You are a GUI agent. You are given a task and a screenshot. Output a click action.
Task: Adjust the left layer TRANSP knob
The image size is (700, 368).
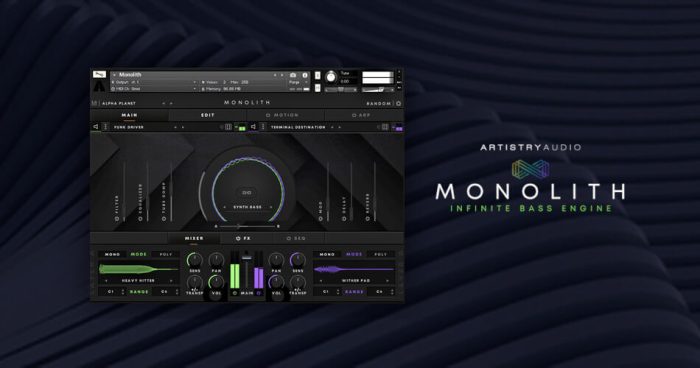tap(194, 282)
